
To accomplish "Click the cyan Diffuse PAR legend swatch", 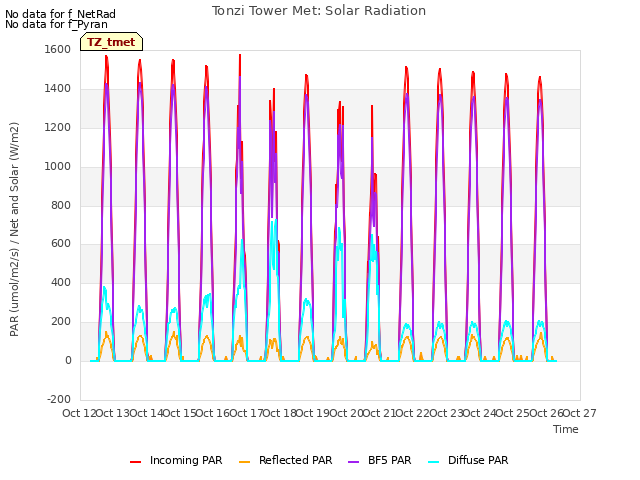I will coord(434,462).
